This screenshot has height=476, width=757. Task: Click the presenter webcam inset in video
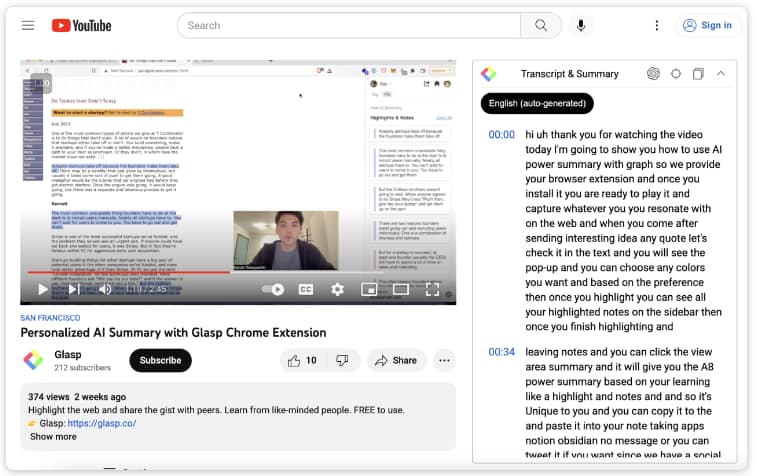(x=286, y=240)
